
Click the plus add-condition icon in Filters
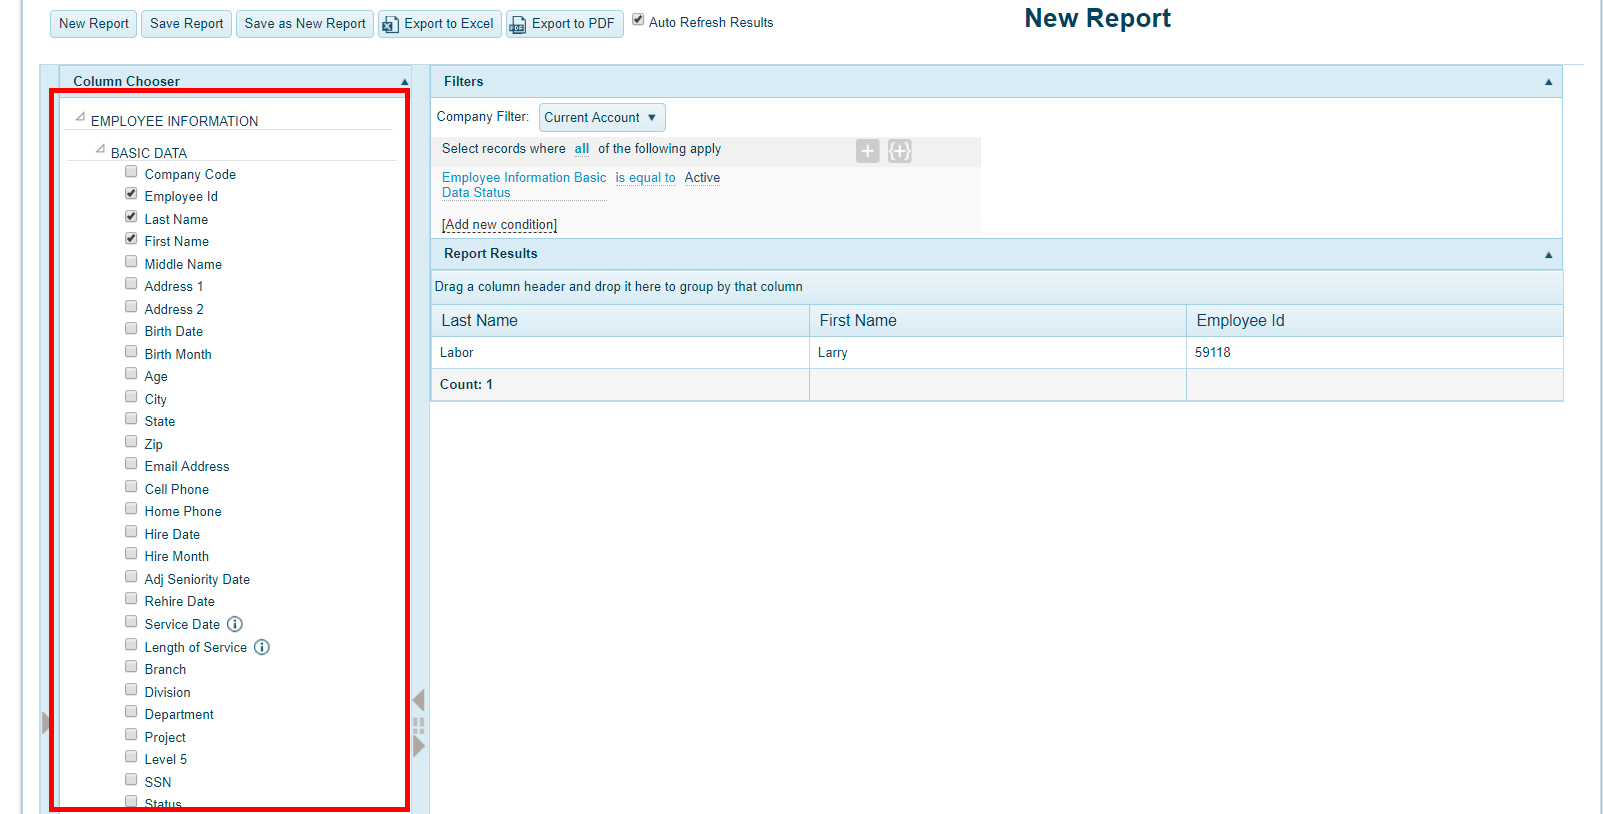click(868, 151)
